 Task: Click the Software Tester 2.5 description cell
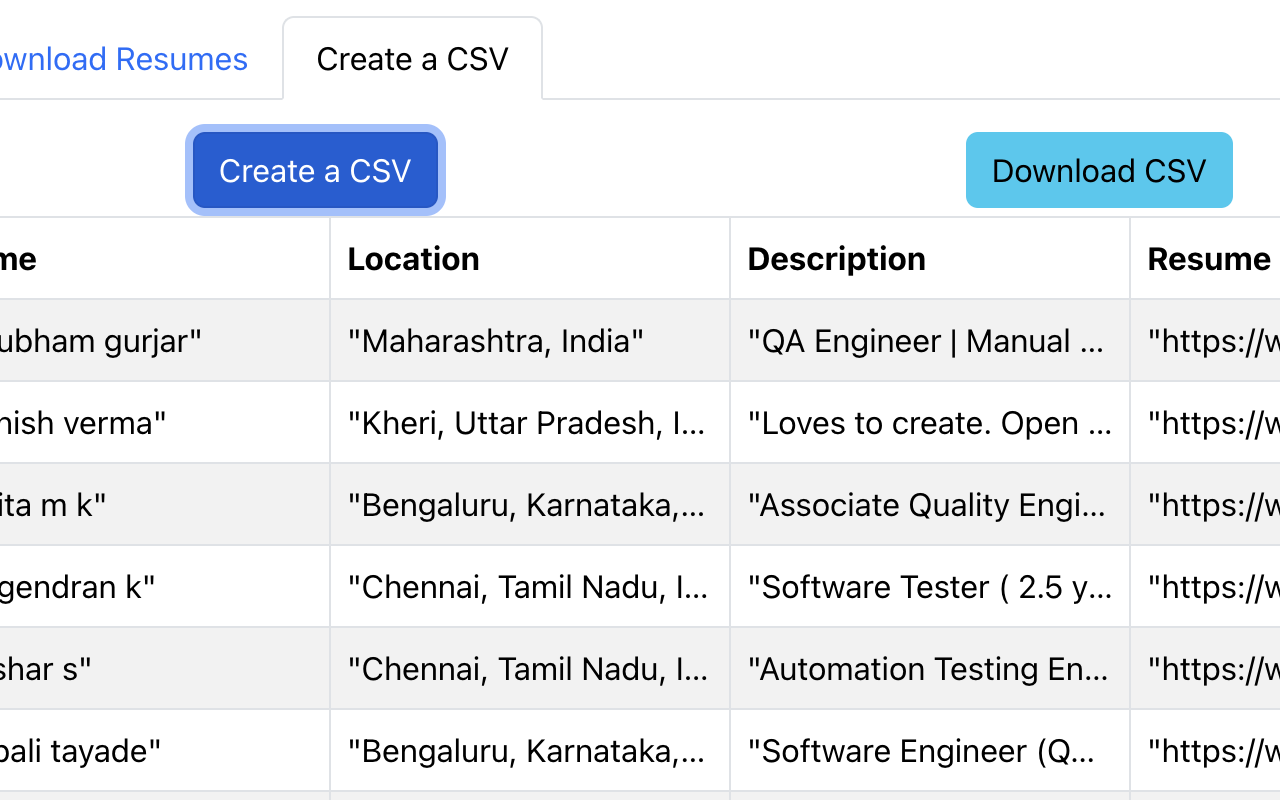pyautogui.click(x=930, y=586)
